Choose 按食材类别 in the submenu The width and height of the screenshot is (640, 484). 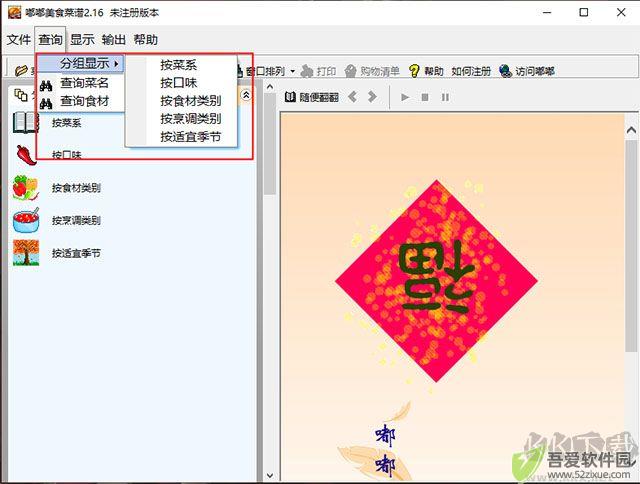pos(191,101)
